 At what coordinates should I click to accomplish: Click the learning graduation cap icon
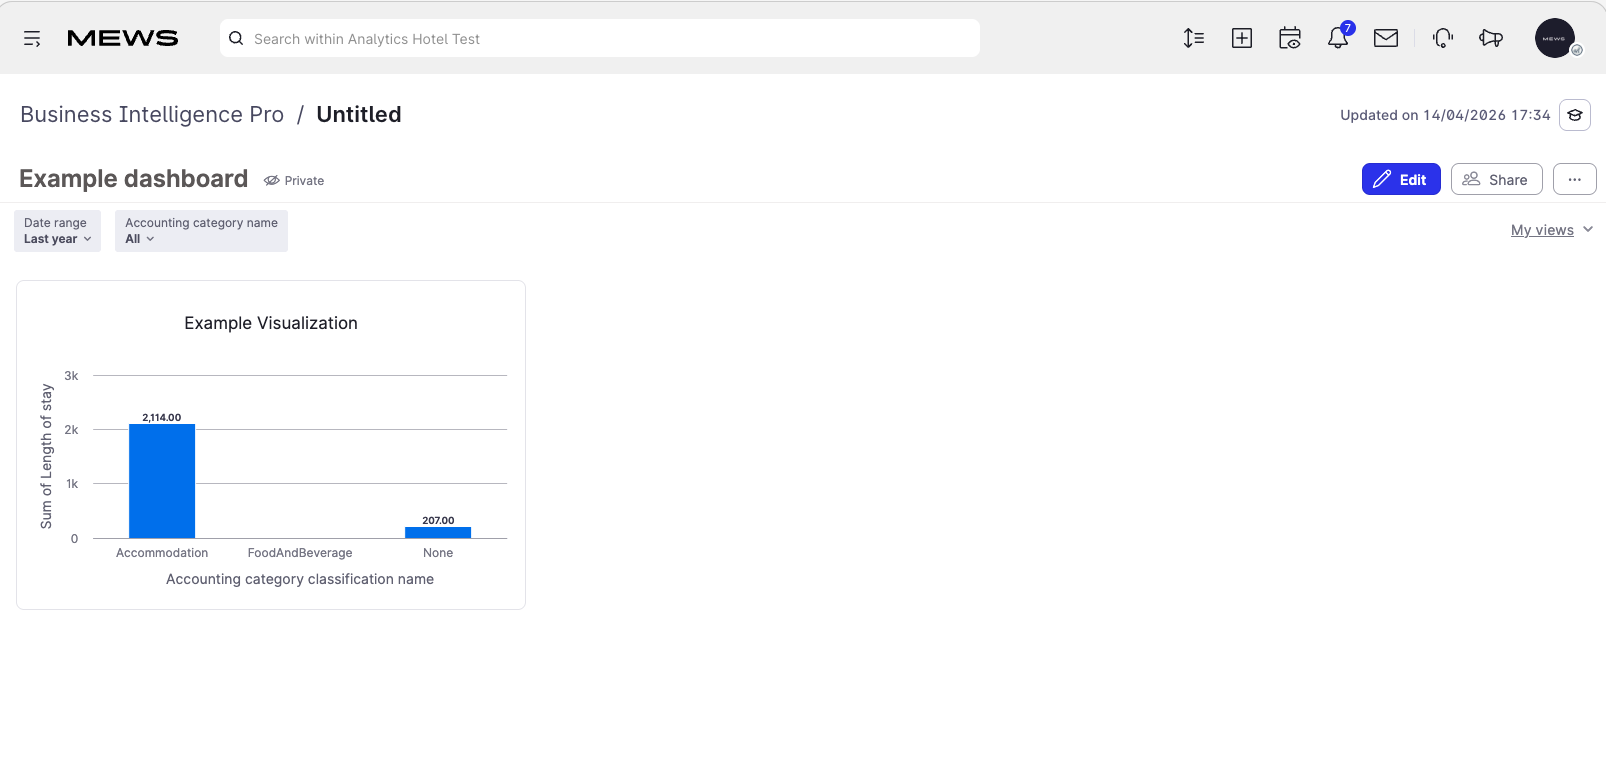(x=1575, y=115)
